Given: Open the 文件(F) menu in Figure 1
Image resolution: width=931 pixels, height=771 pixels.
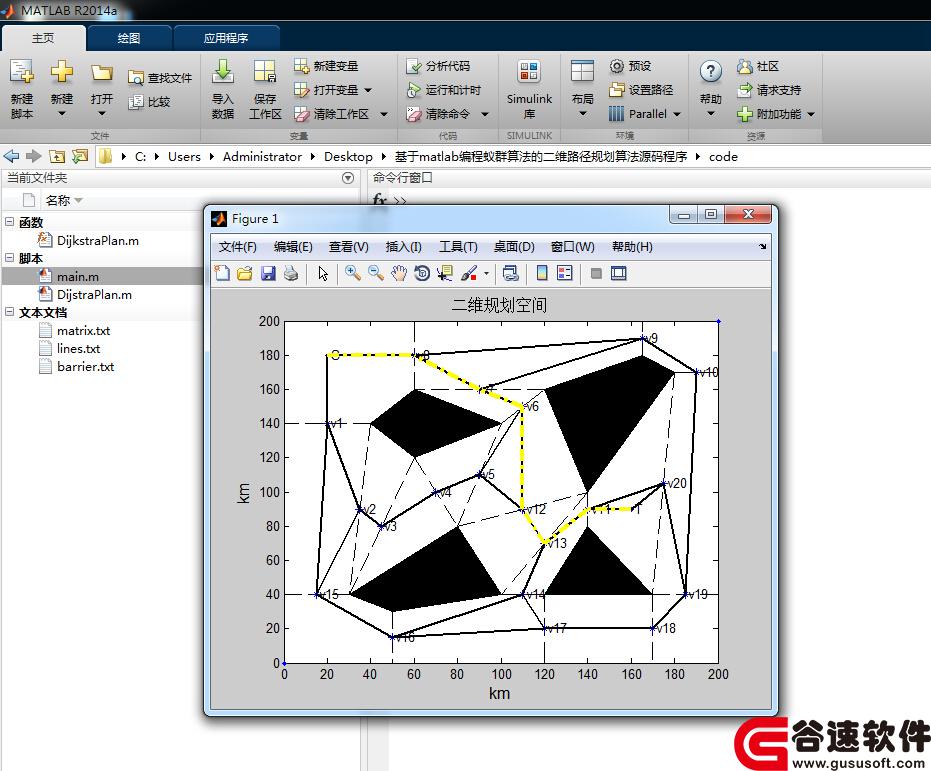Looking at the screenshot, I should click(x=238, y=246).
